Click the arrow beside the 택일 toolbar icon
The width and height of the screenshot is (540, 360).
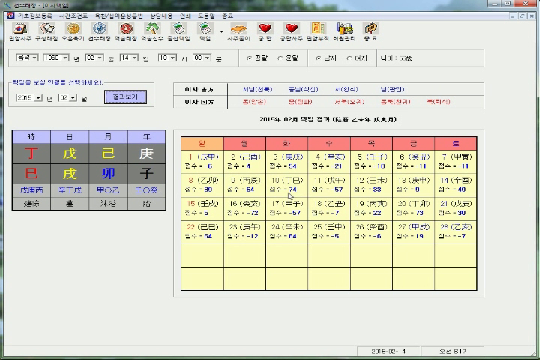(x=221, y=31)
